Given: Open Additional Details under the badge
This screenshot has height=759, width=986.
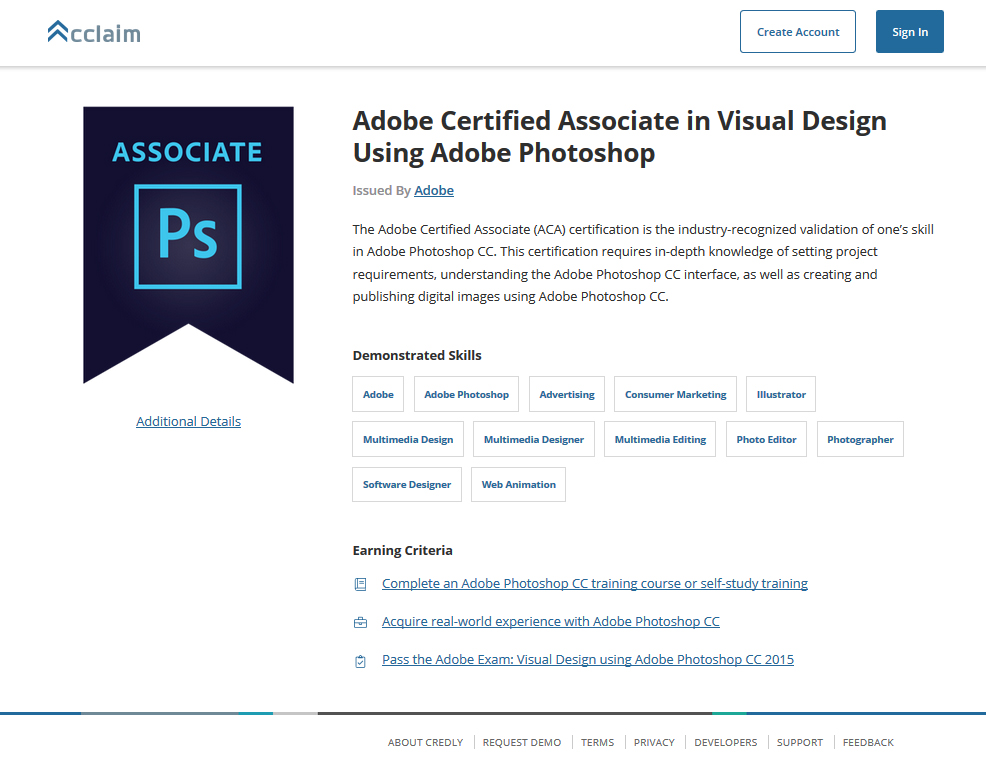Looking at the screenshot, I should tap(188, 421).
